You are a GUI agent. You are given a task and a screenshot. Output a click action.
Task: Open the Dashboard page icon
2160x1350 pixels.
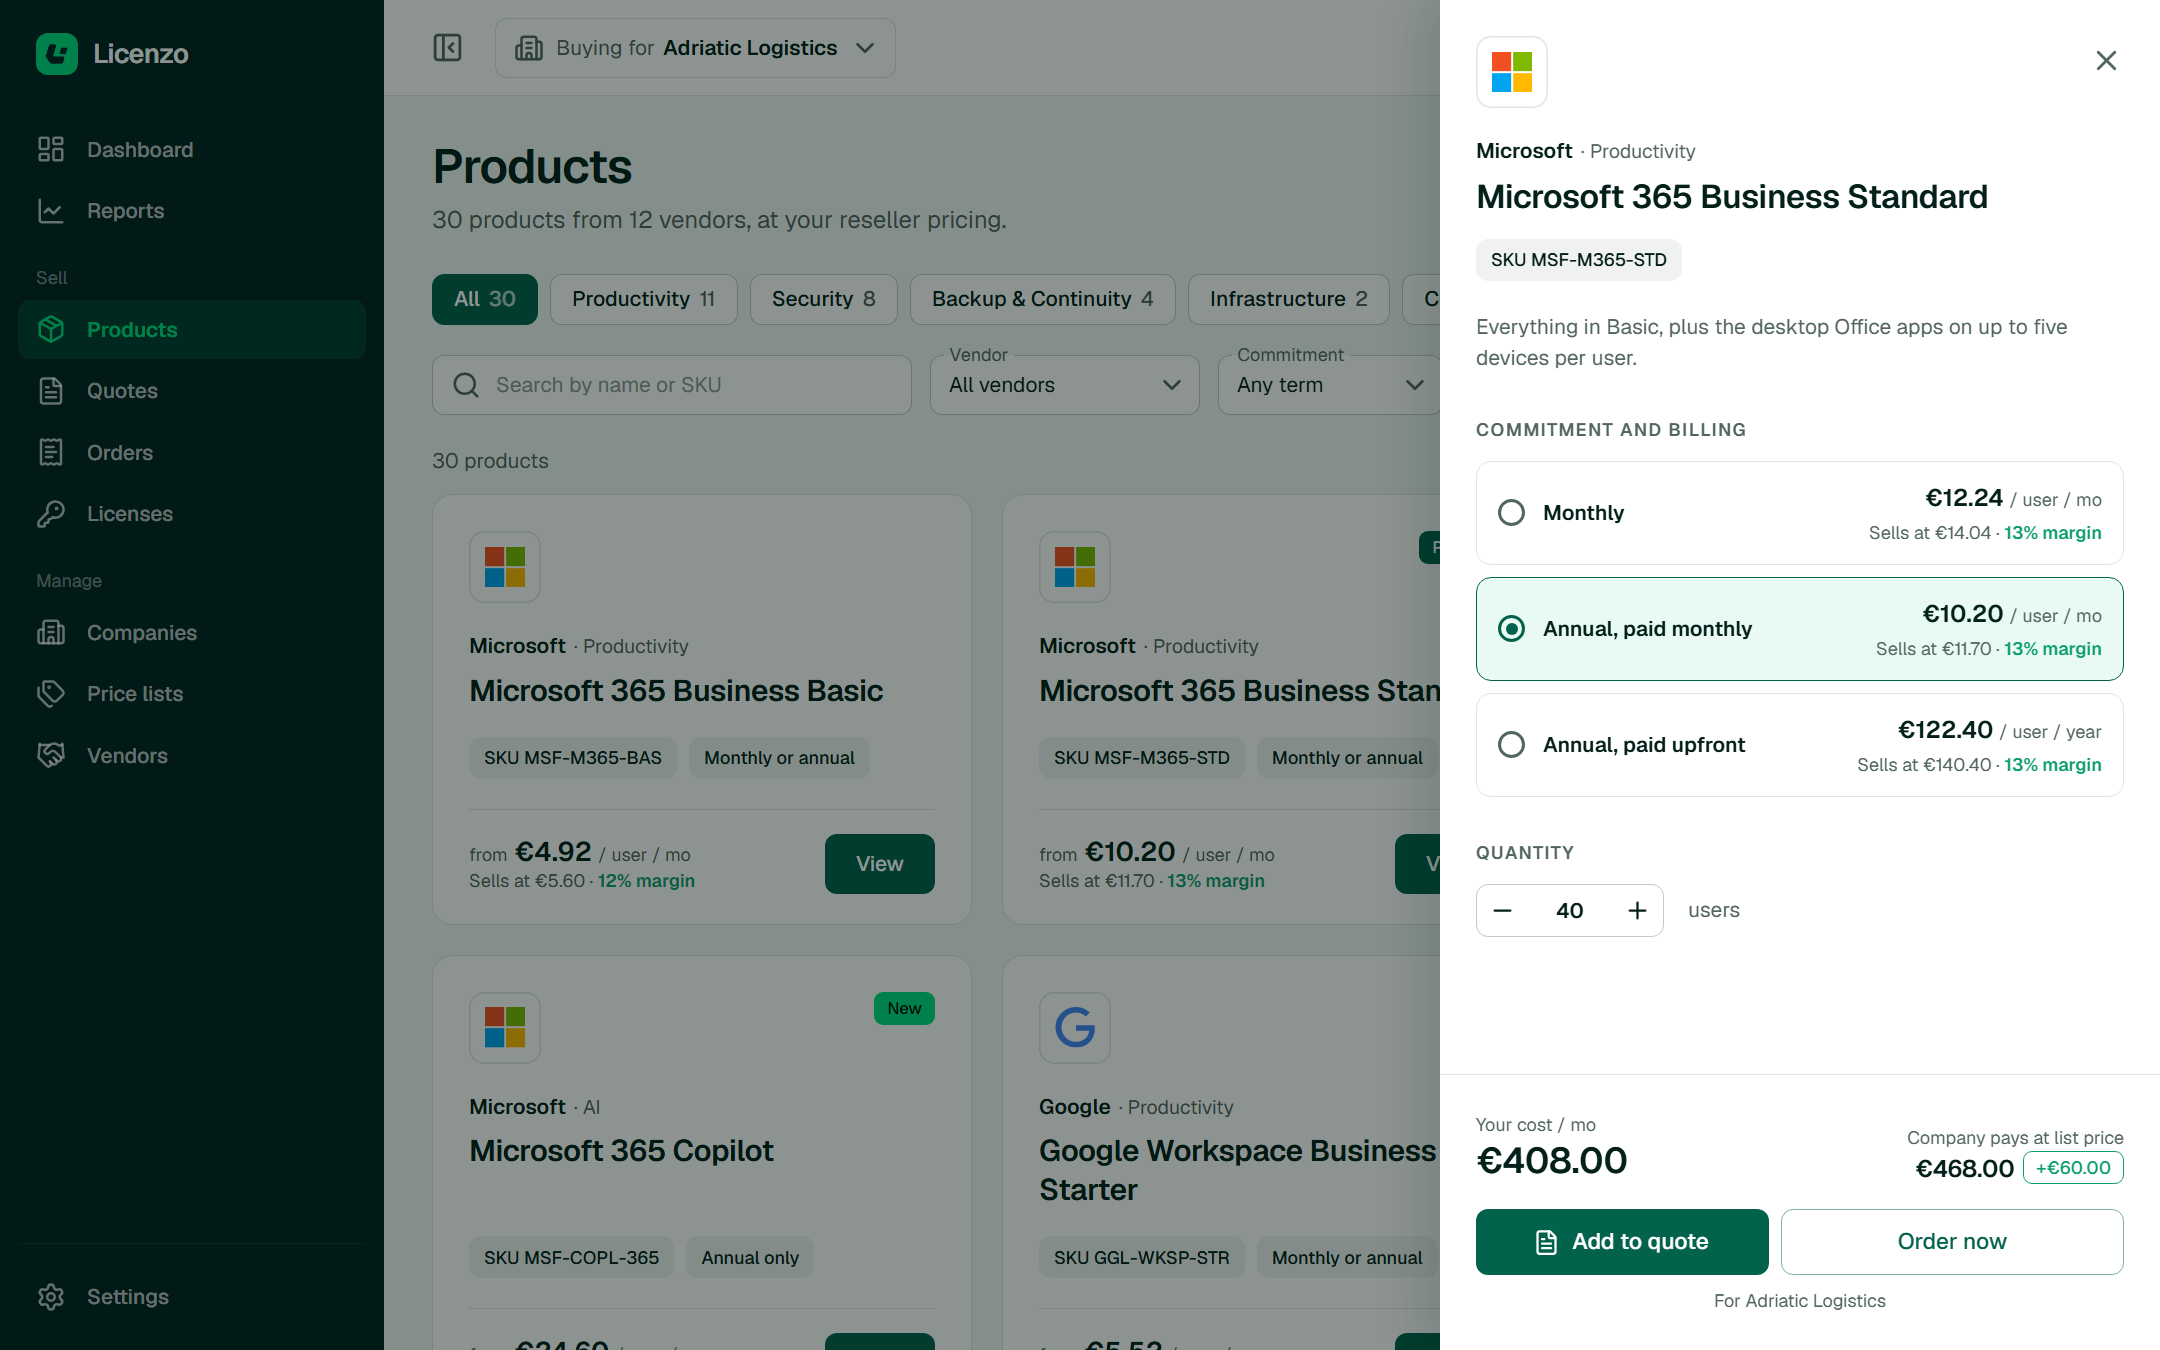pos(51,150)
